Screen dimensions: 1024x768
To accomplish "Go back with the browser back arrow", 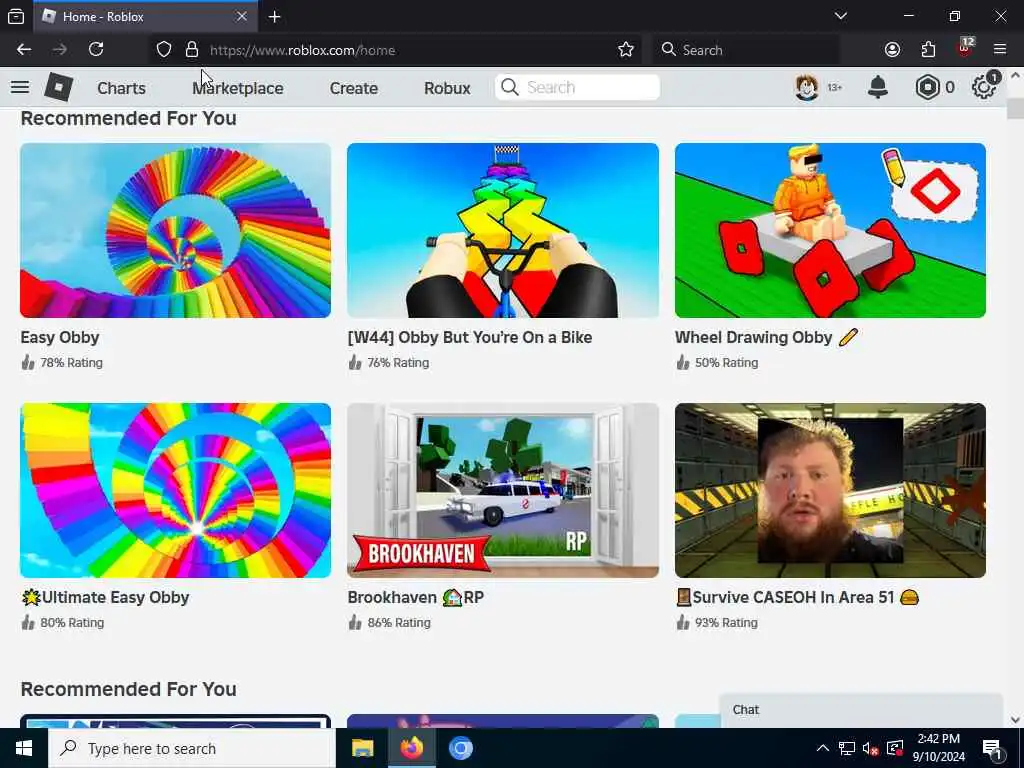I will 24,50.
